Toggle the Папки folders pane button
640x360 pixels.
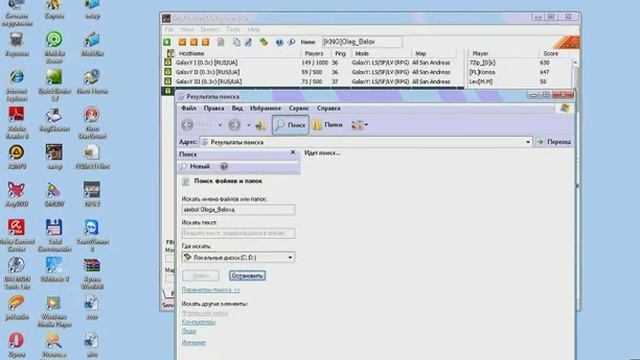coord(328,125)
